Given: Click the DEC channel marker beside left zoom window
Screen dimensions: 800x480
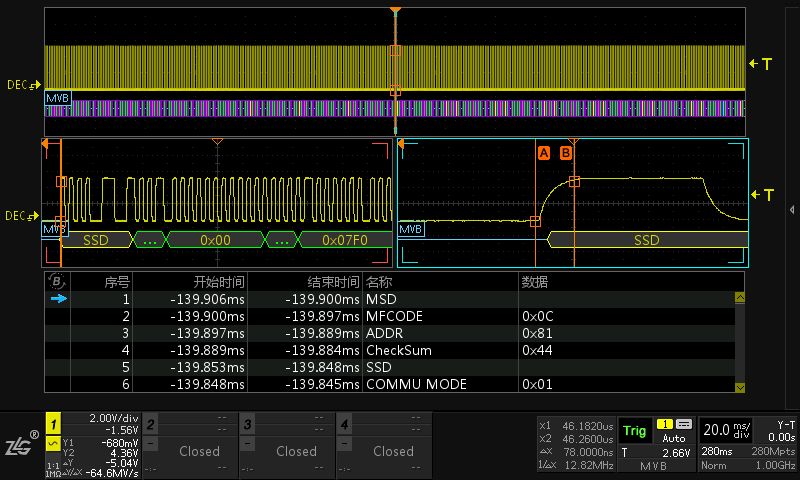Looking at the screenshot, I should (x=22, y=216).
